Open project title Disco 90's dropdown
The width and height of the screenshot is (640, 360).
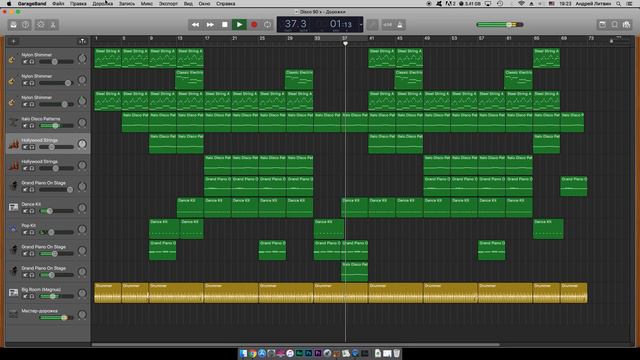[321, 12]
